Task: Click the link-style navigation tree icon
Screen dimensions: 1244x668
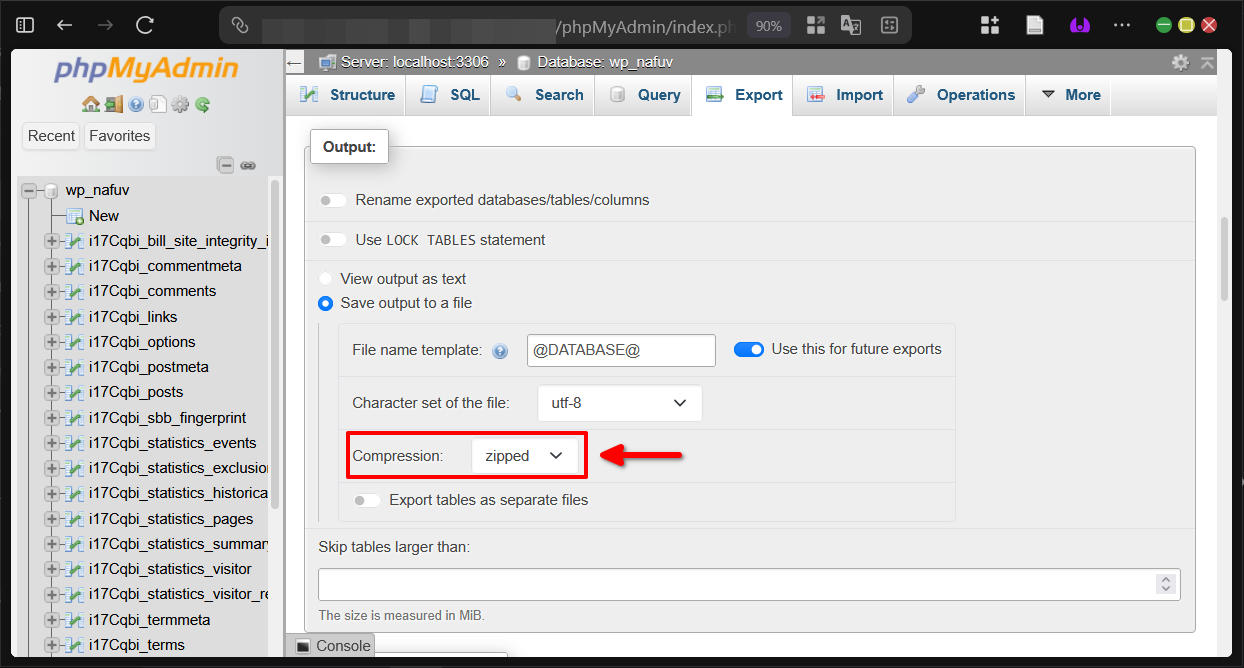Action: [x=248, y=165]
